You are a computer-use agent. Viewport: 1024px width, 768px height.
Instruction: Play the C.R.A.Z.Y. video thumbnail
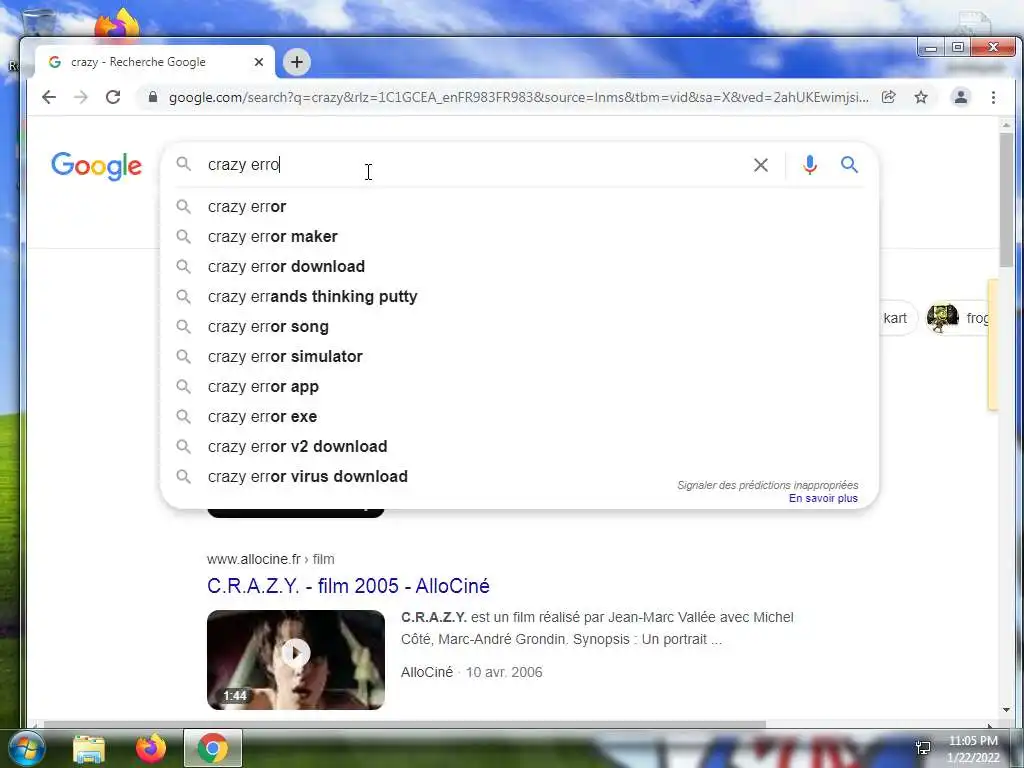(296, 660)
